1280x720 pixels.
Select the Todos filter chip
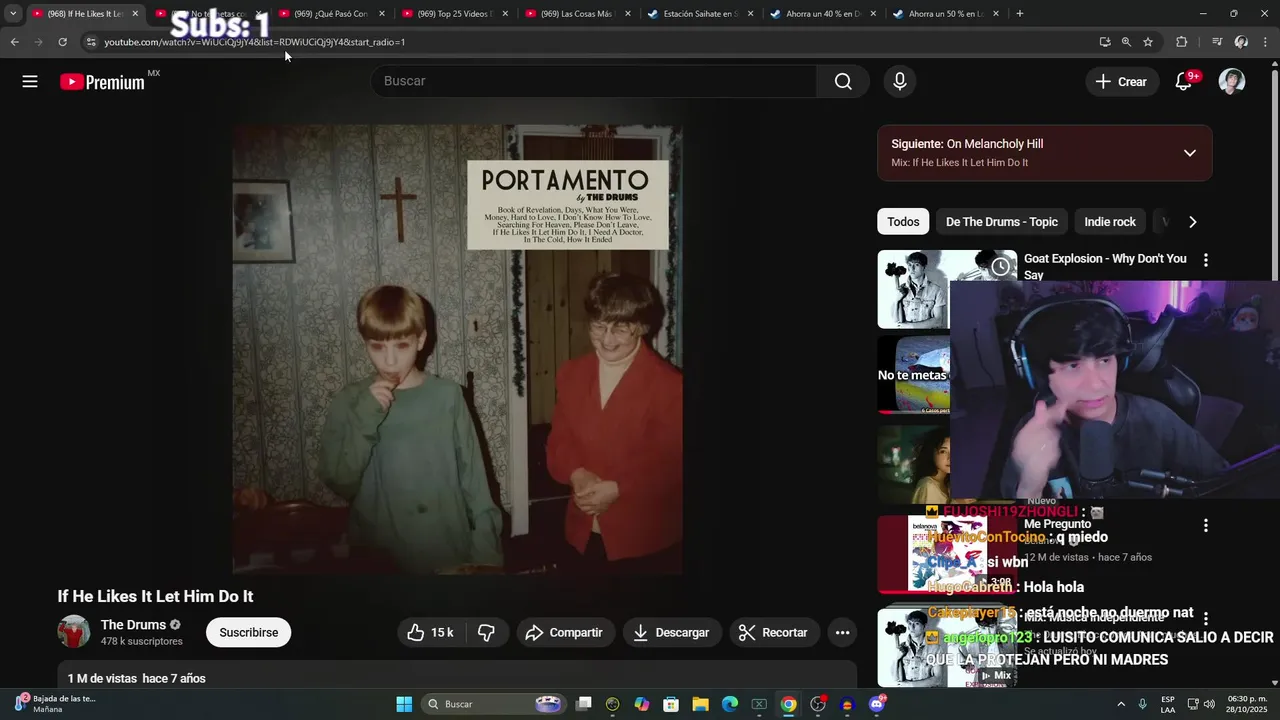[903, 222]
